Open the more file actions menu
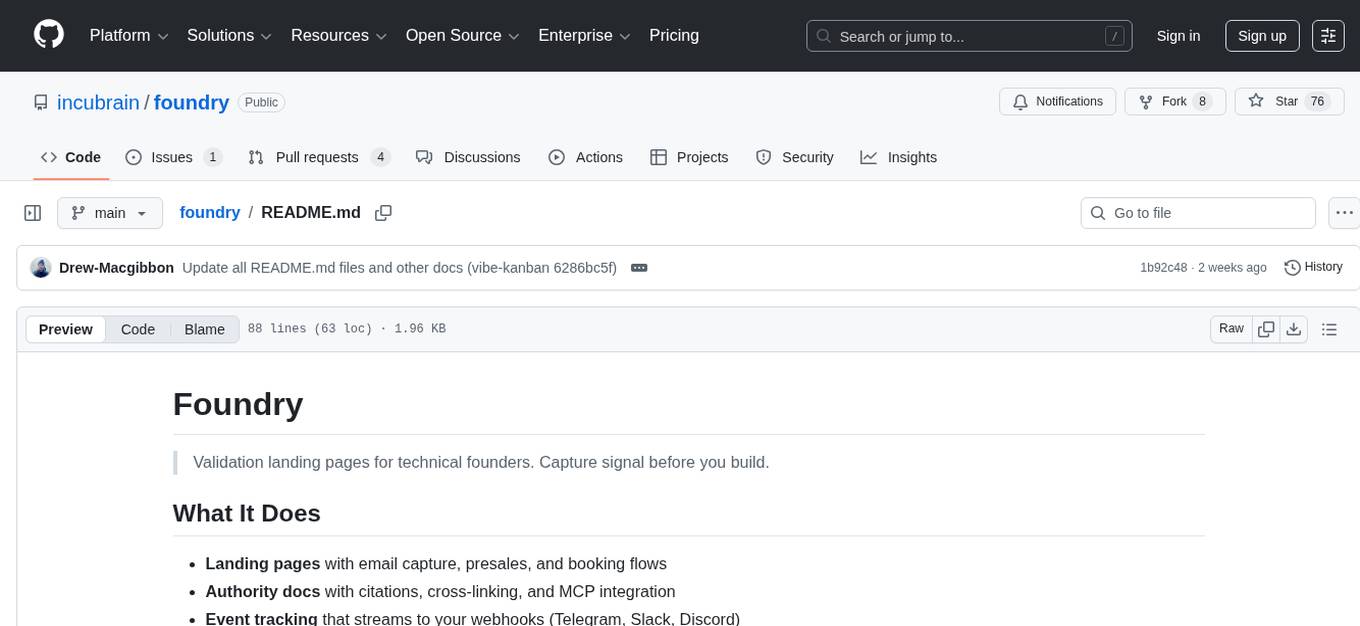The height and width of the screenshot is (626, 1360). [x=1345, y=213]
